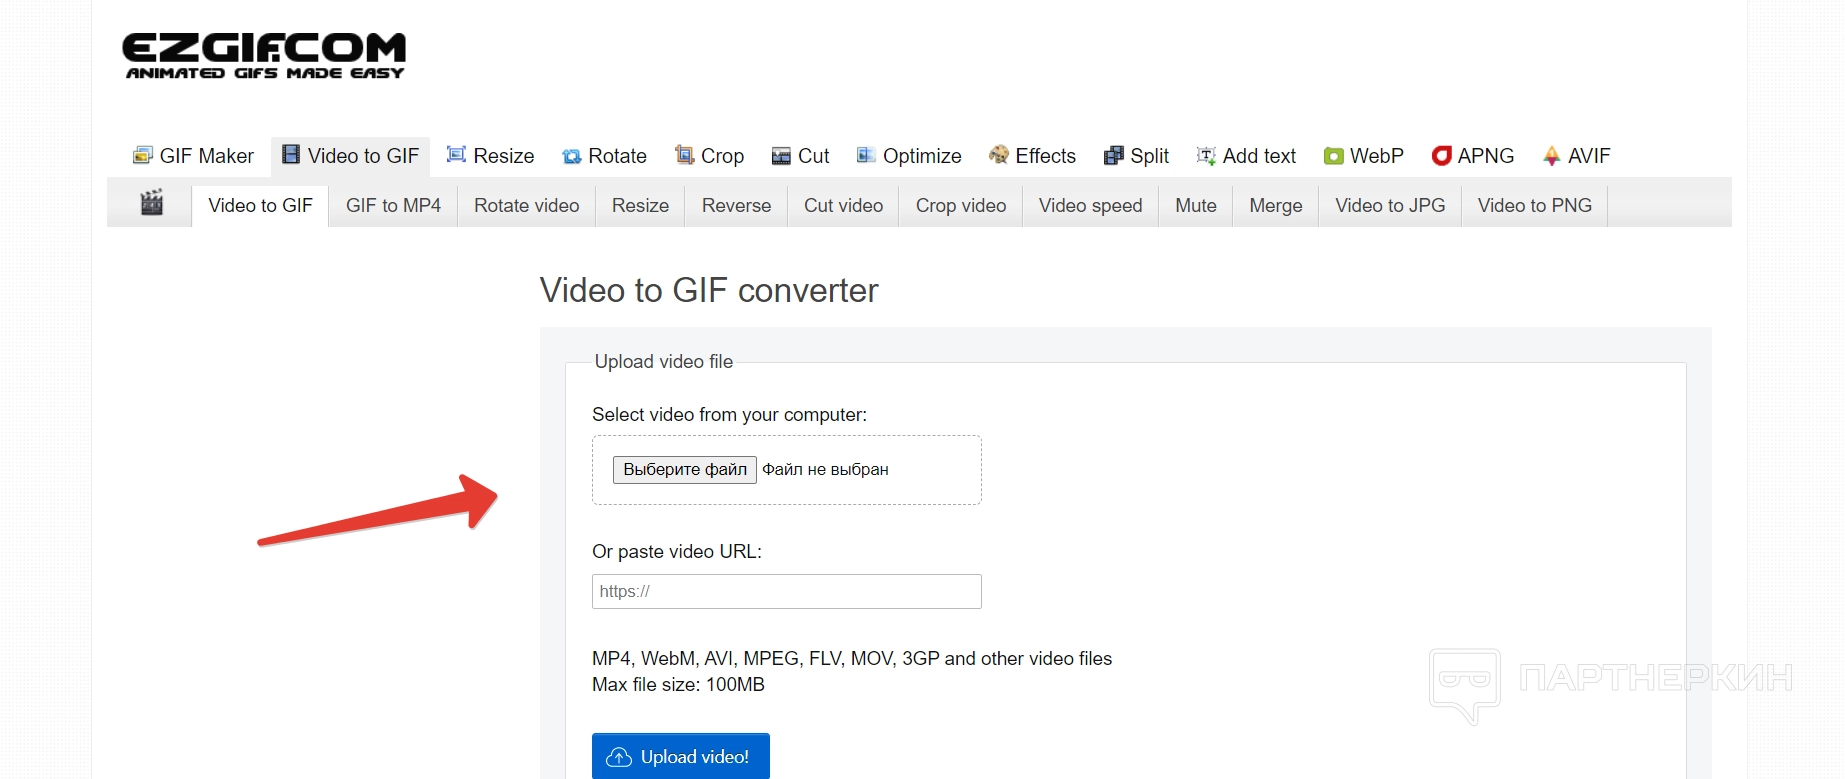This screenshot has height=779, width=1845.
Task: Click the AVIF icon
Action: pyautogui.click(x=1552, y=155)
